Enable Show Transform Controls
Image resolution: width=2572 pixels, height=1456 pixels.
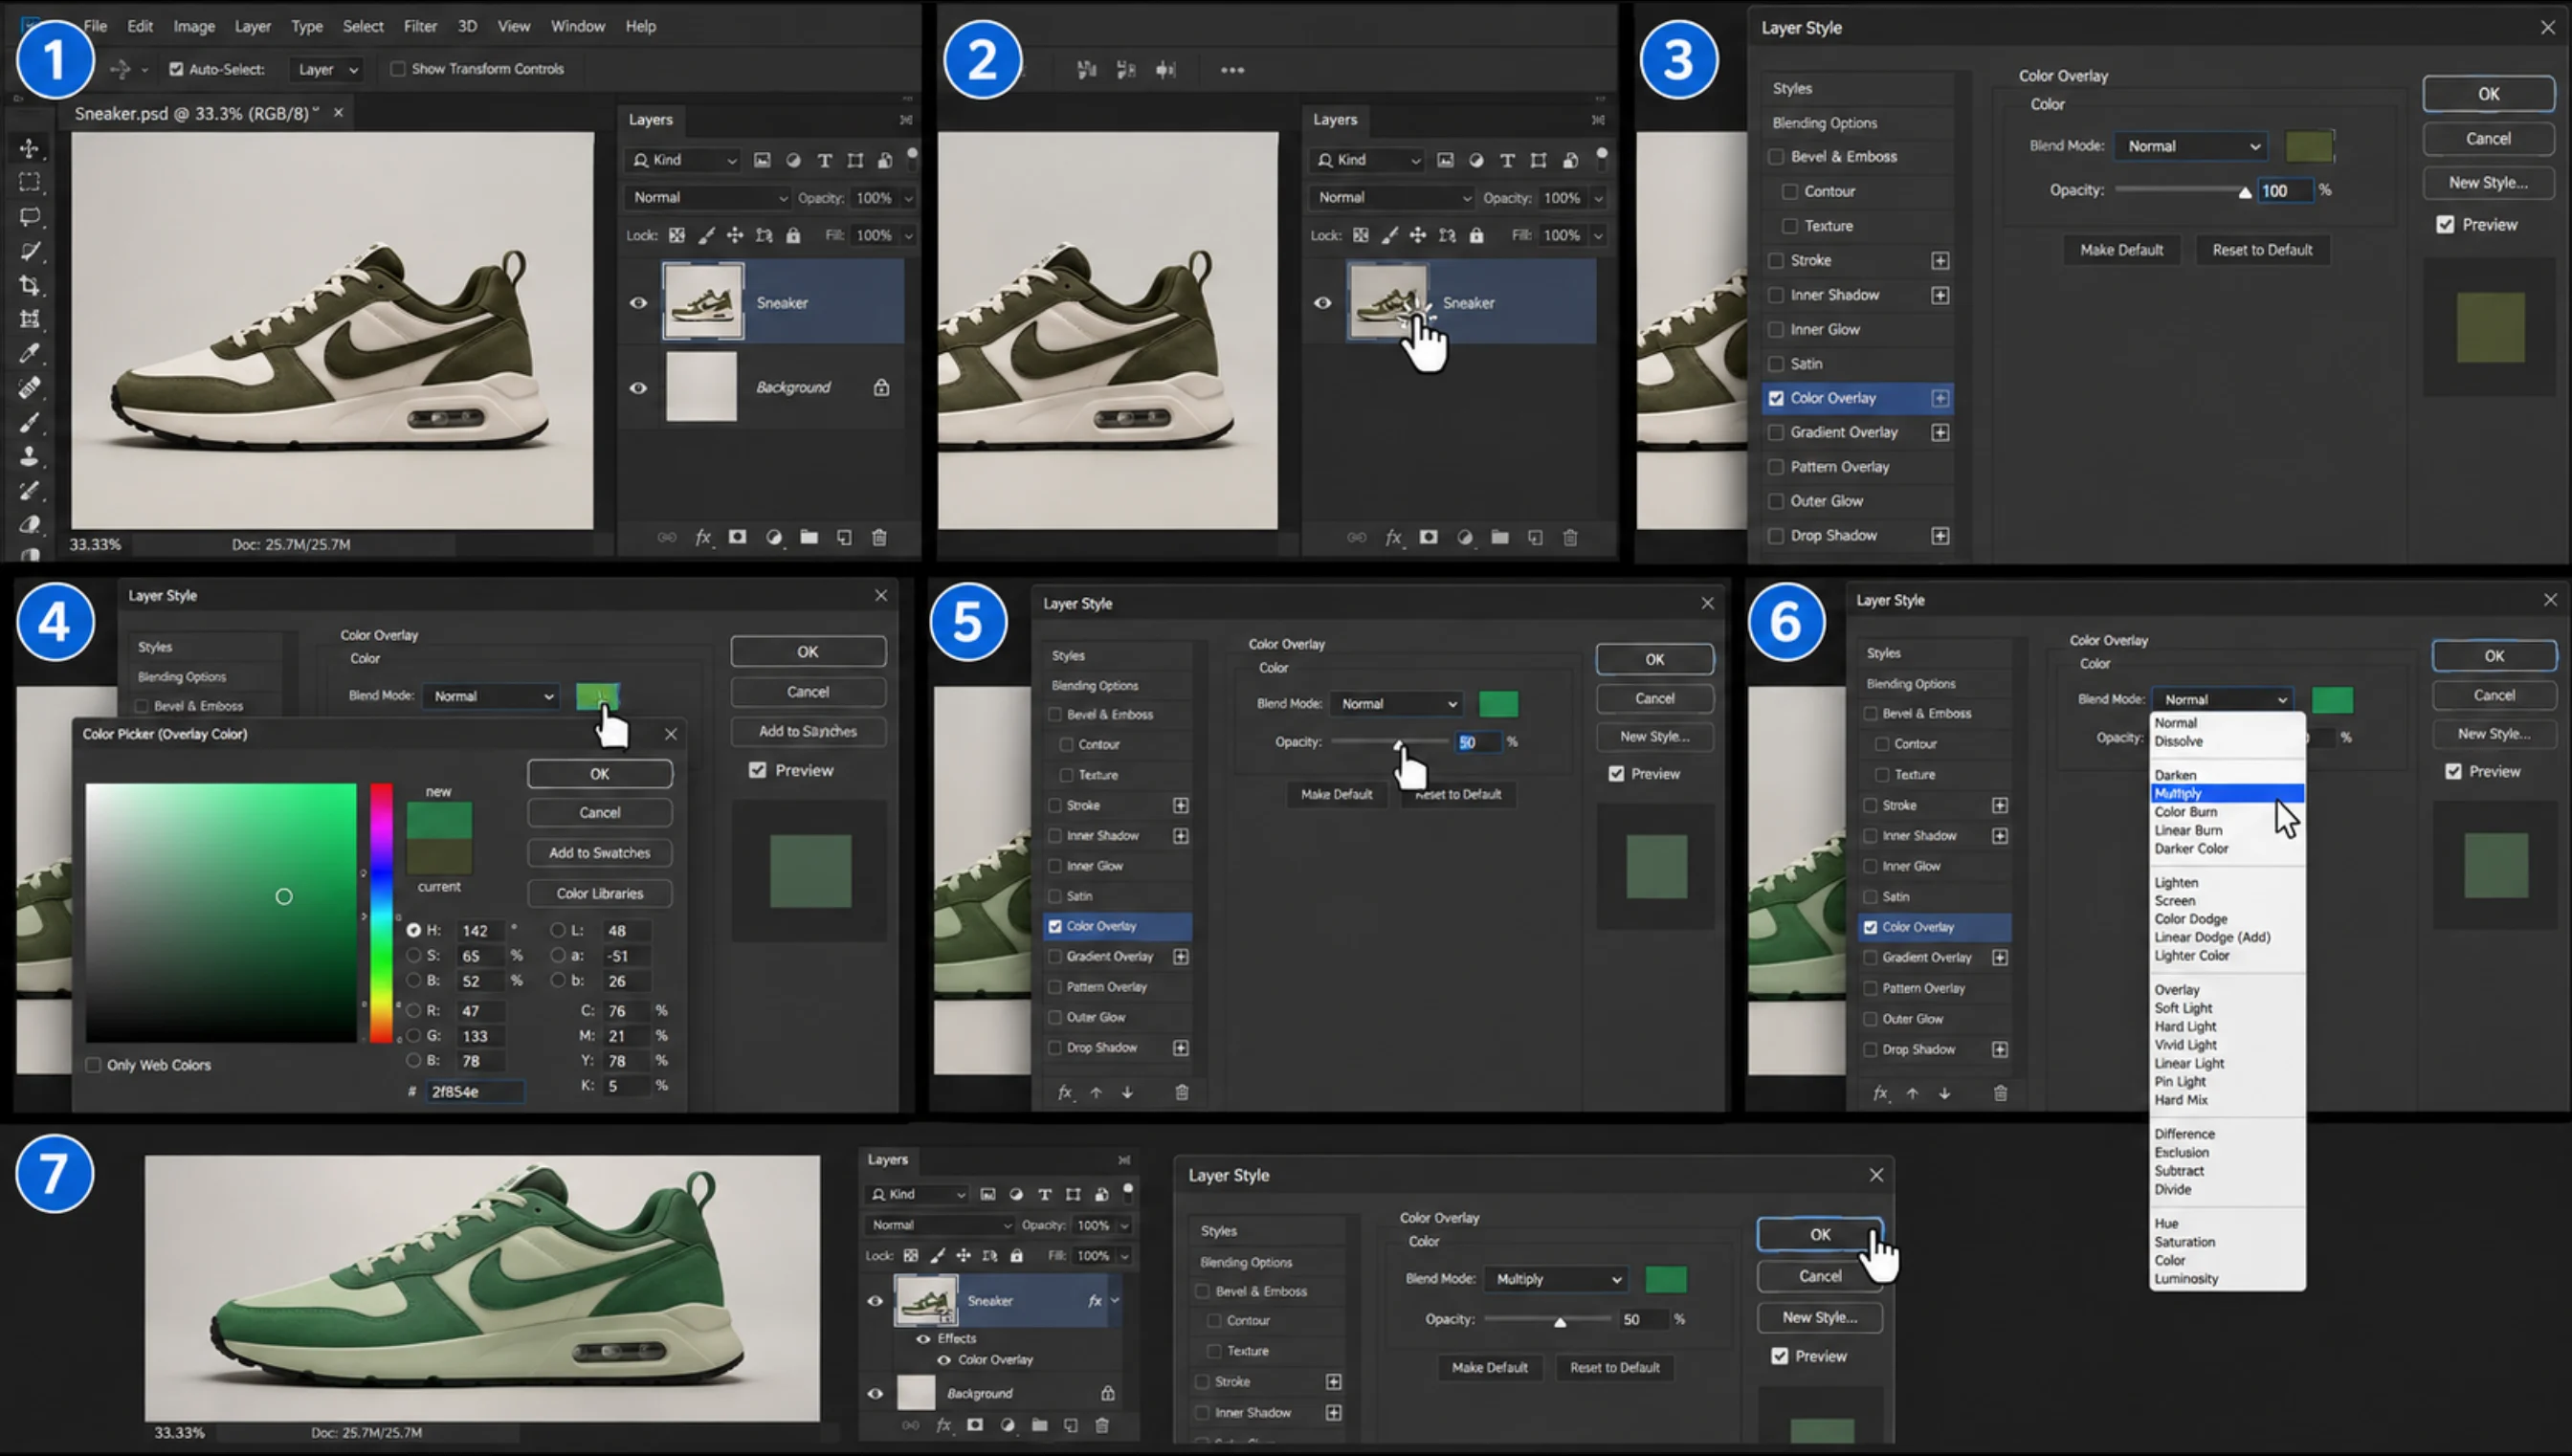pos(398,69)
